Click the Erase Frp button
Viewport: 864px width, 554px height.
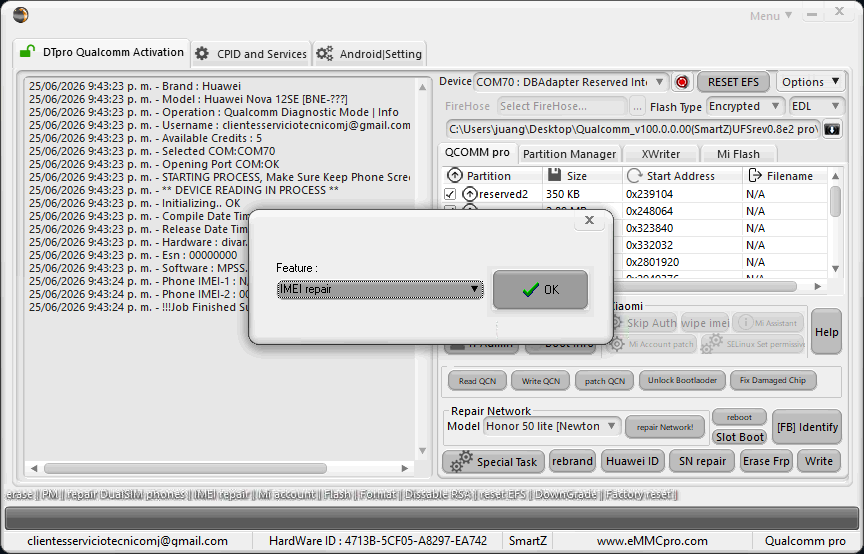click(x=766, y=461)
